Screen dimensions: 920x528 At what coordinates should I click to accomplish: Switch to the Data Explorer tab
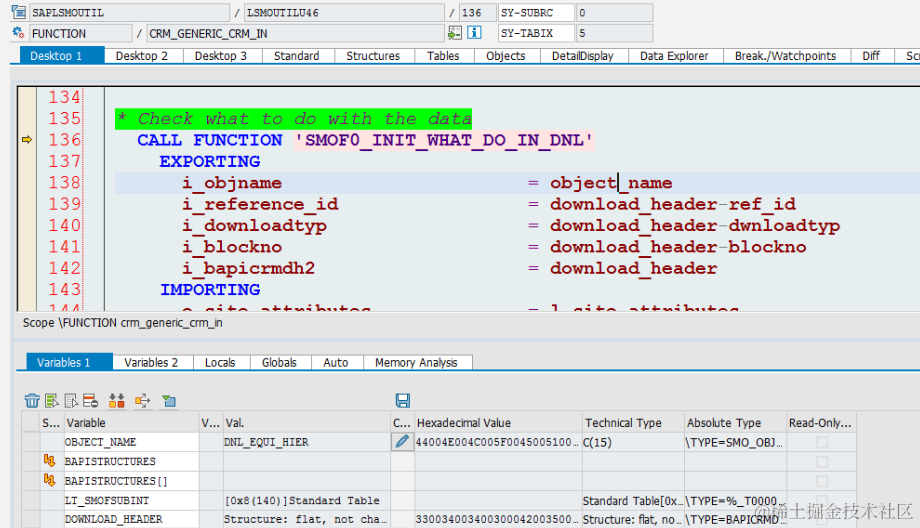pos(674,56)
